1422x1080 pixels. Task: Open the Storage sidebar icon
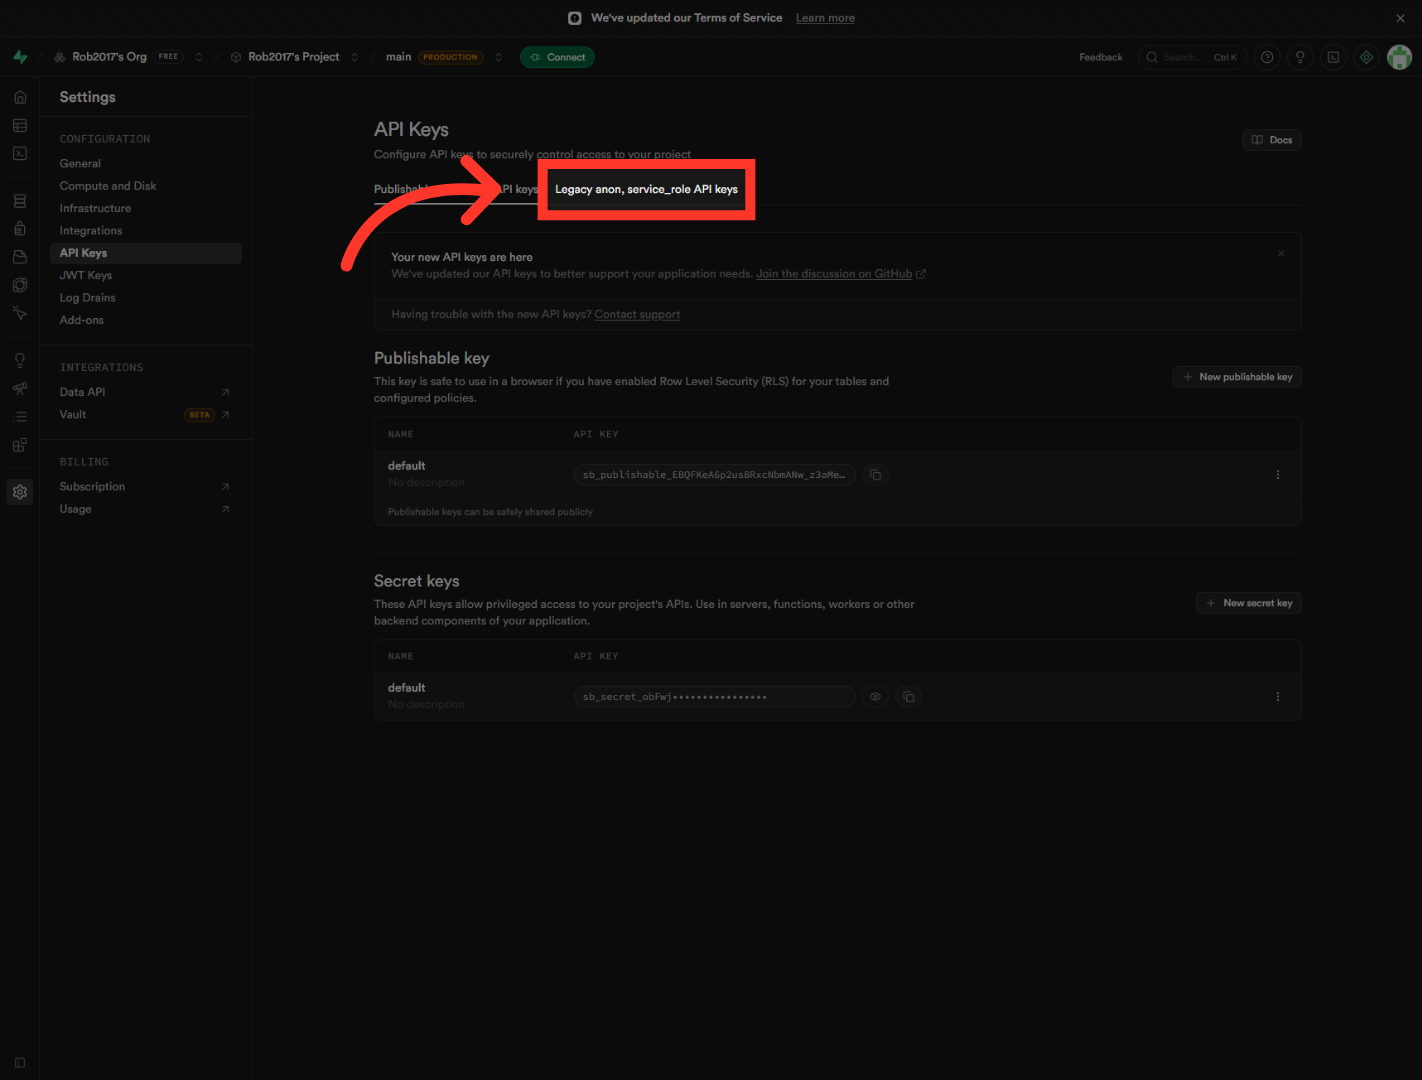(x=20, y=257)
